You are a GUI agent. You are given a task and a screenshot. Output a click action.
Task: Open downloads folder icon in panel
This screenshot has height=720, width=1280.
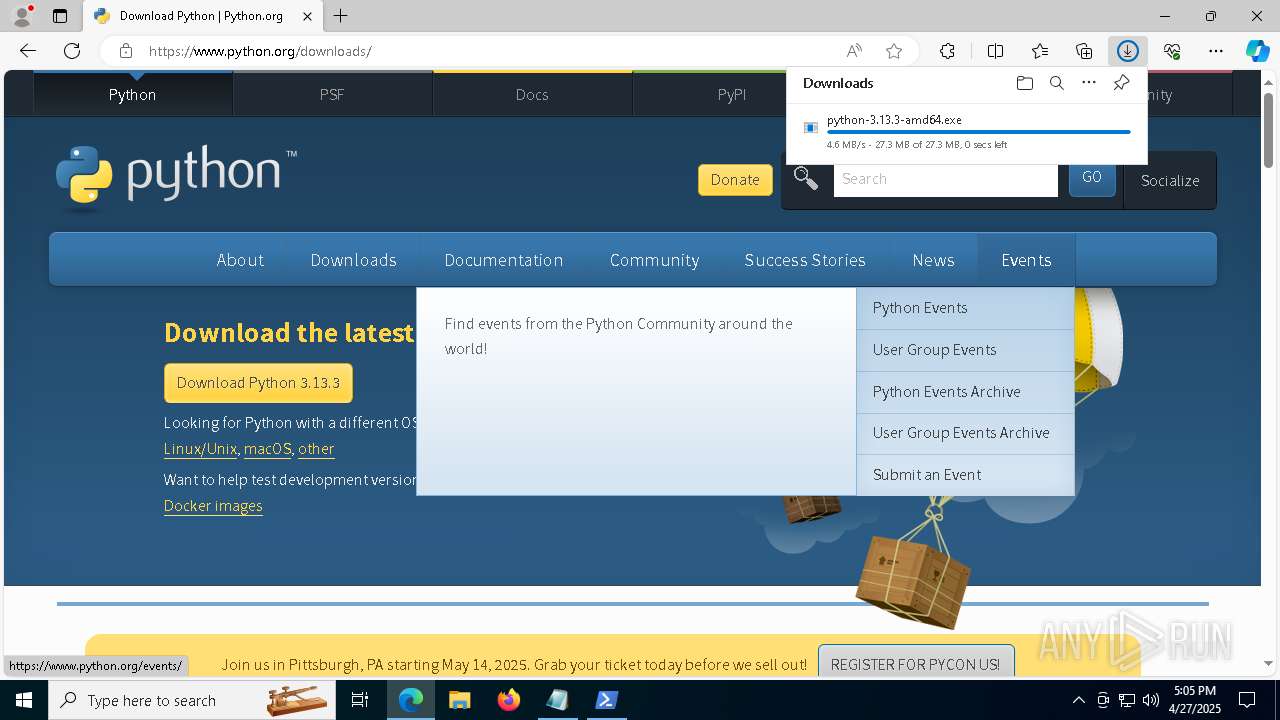(1024, 83)
